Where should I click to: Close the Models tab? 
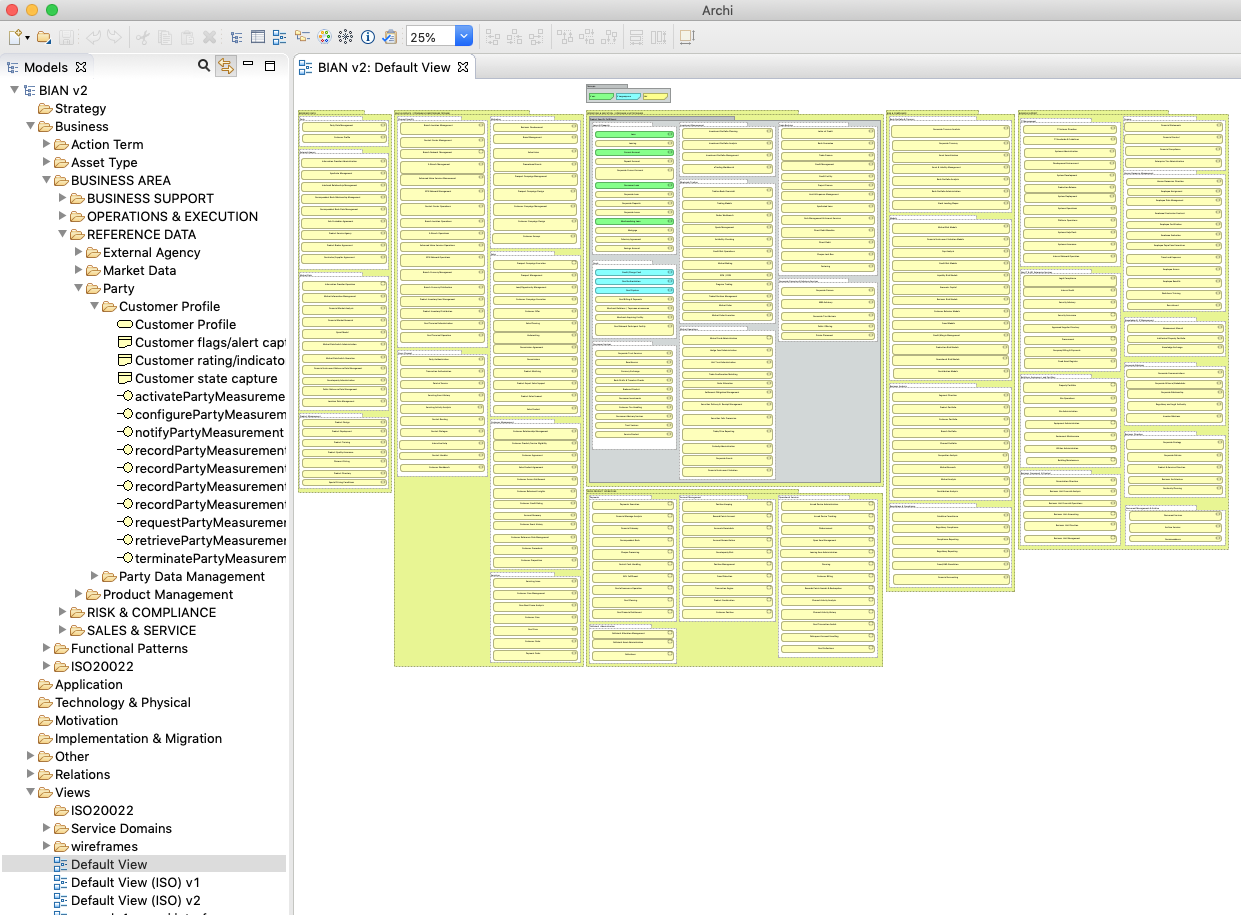click(82, 67)
